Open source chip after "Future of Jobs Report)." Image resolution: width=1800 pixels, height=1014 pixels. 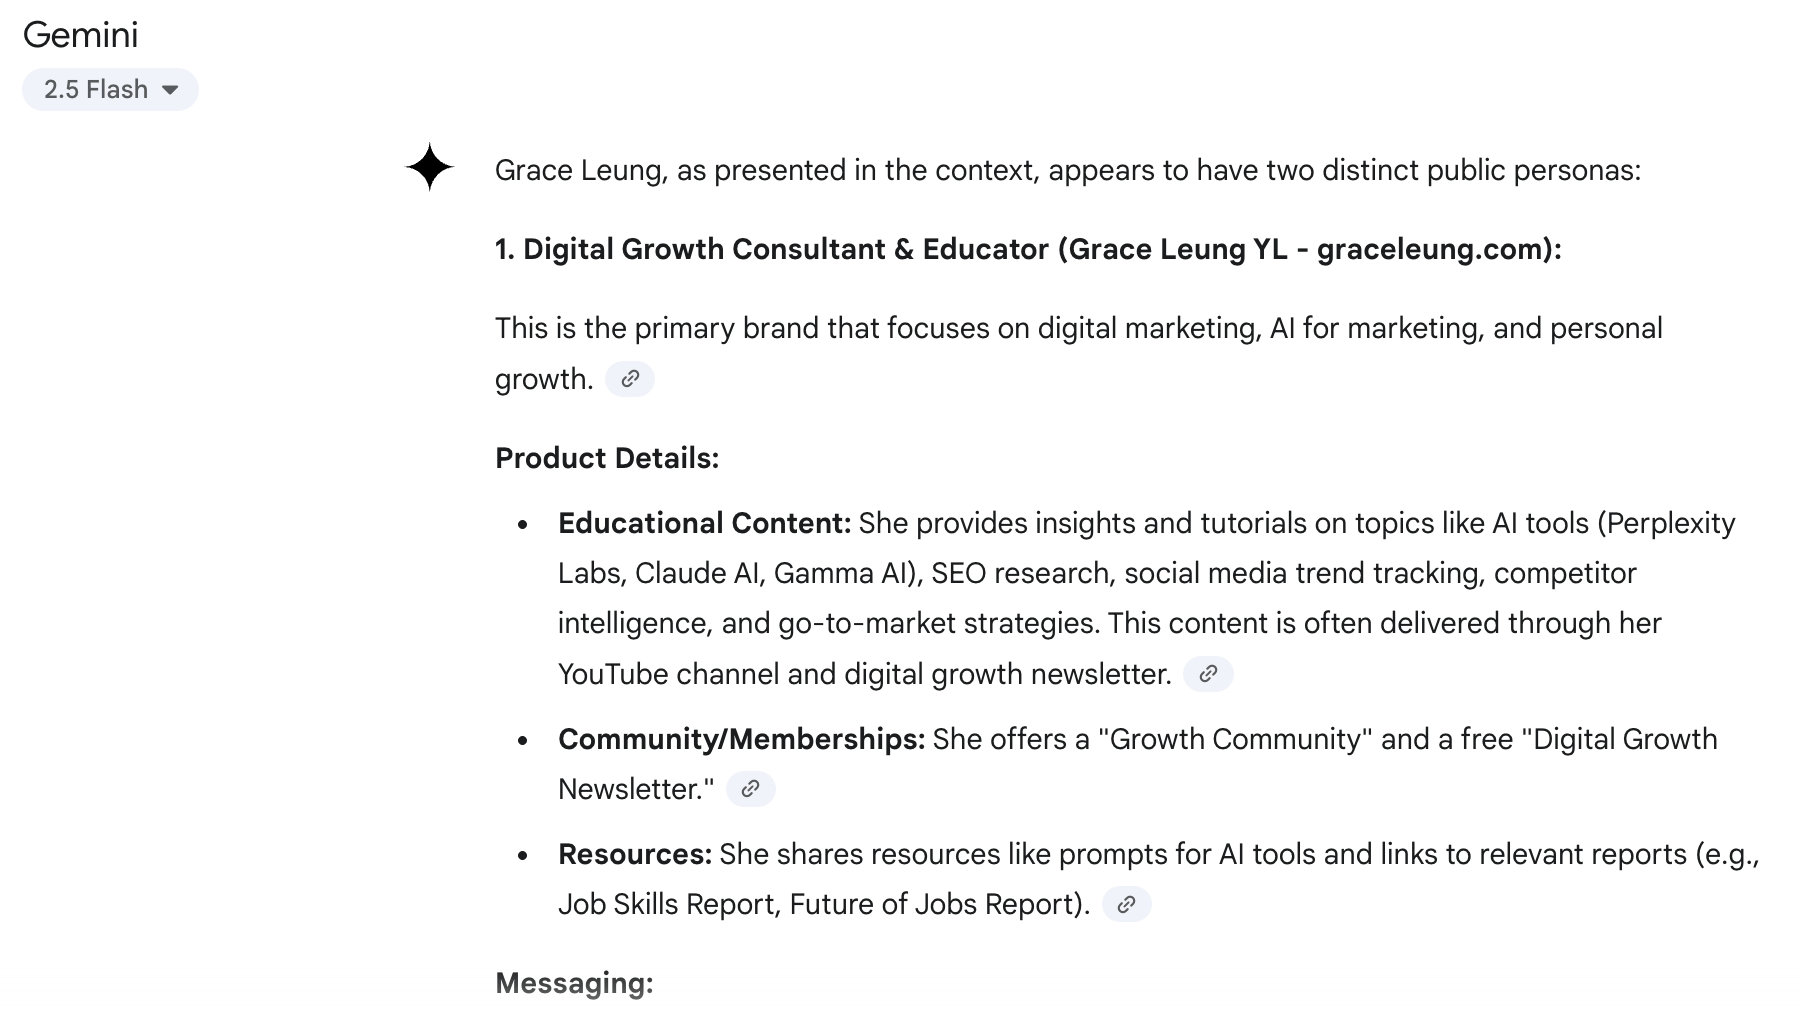point(1126,904)
